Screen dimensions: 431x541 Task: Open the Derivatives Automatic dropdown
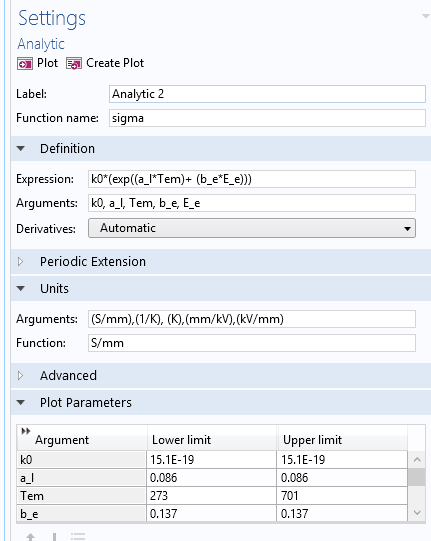click(x=252, y=228)
